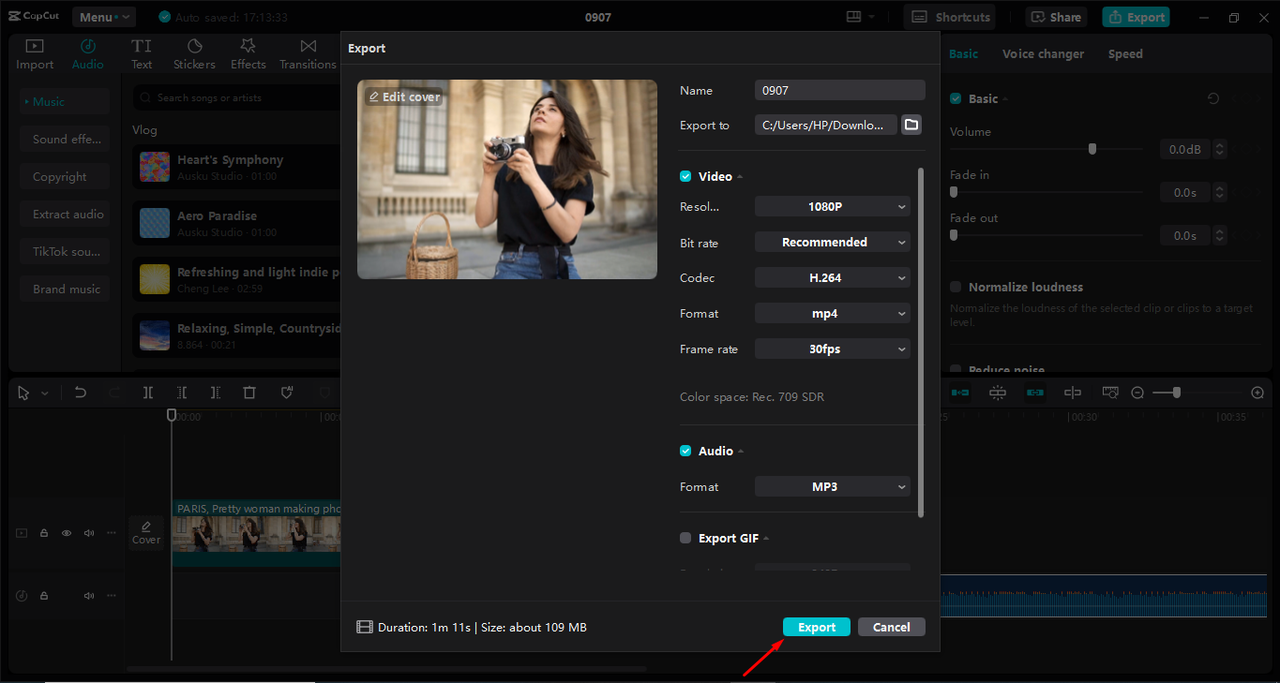Click the zoom in plus icon
The height and width of the screenshot is (683, 1280).
(1258, 393)
